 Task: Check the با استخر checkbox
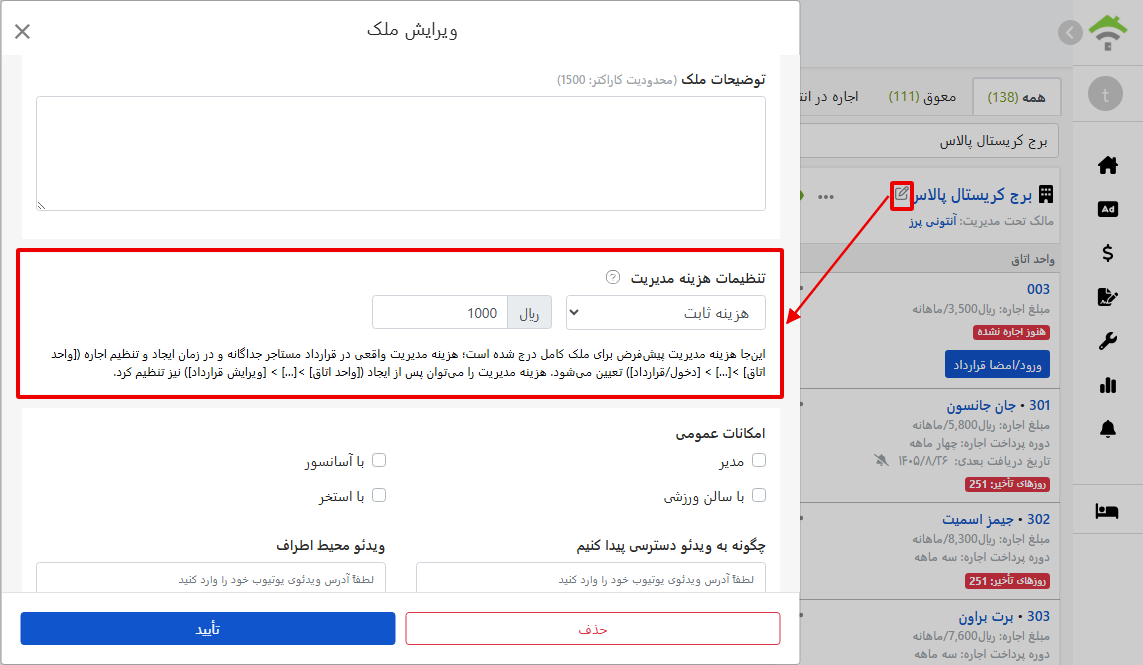(x=379, y=495)
